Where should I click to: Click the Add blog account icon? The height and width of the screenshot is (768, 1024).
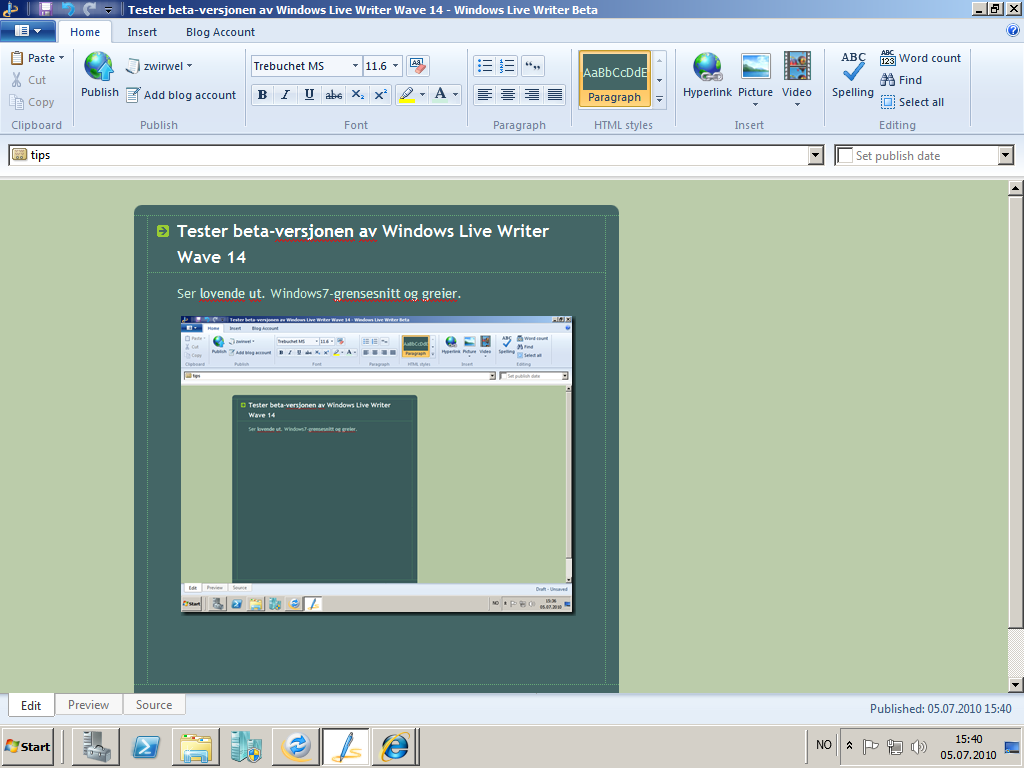point(133,95)
